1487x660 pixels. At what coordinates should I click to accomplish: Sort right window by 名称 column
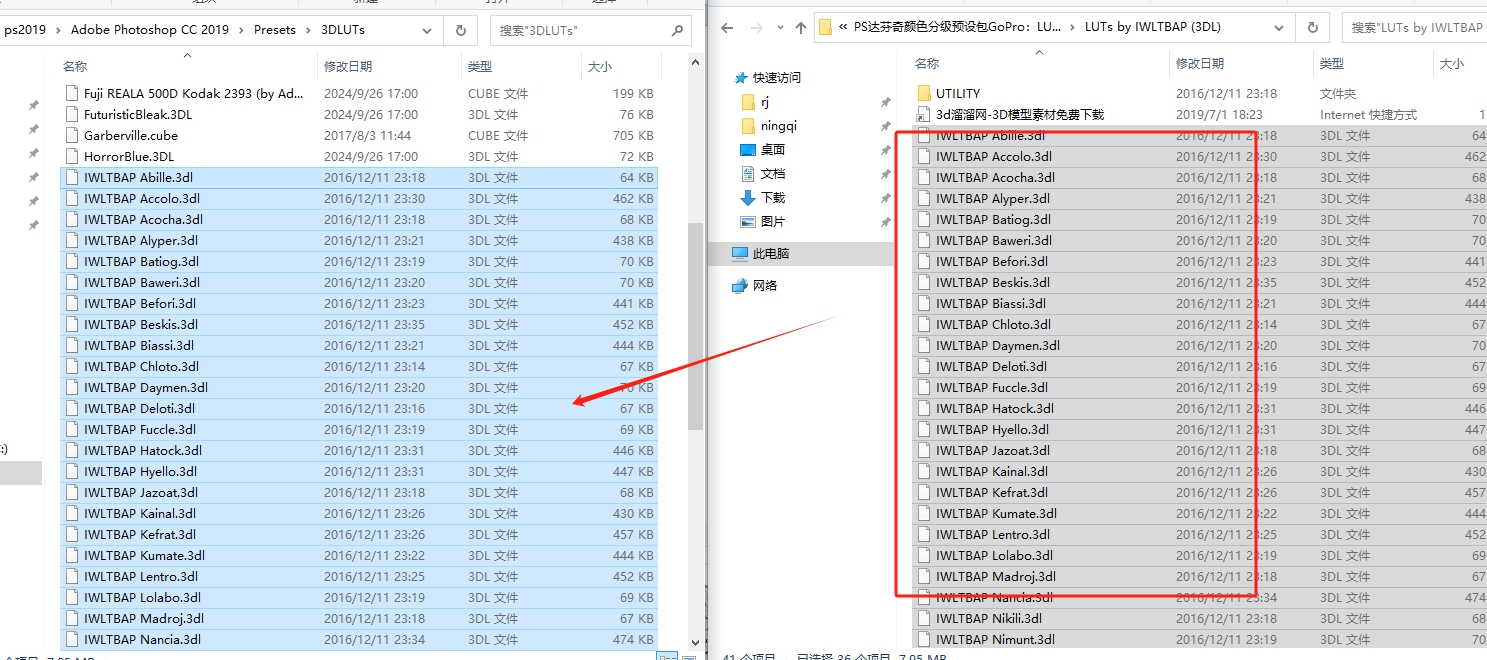coord(927,64)
